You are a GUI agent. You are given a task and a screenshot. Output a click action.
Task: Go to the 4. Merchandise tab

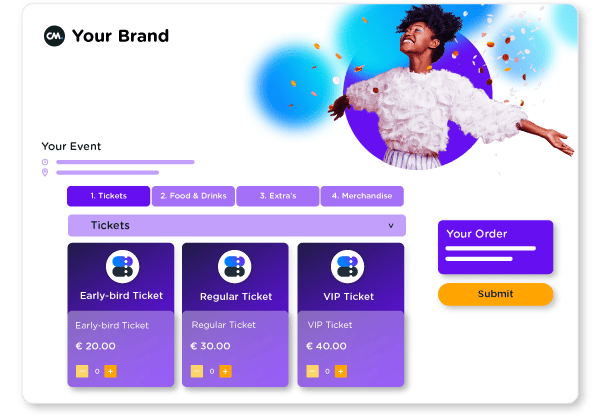coord(362,196)
